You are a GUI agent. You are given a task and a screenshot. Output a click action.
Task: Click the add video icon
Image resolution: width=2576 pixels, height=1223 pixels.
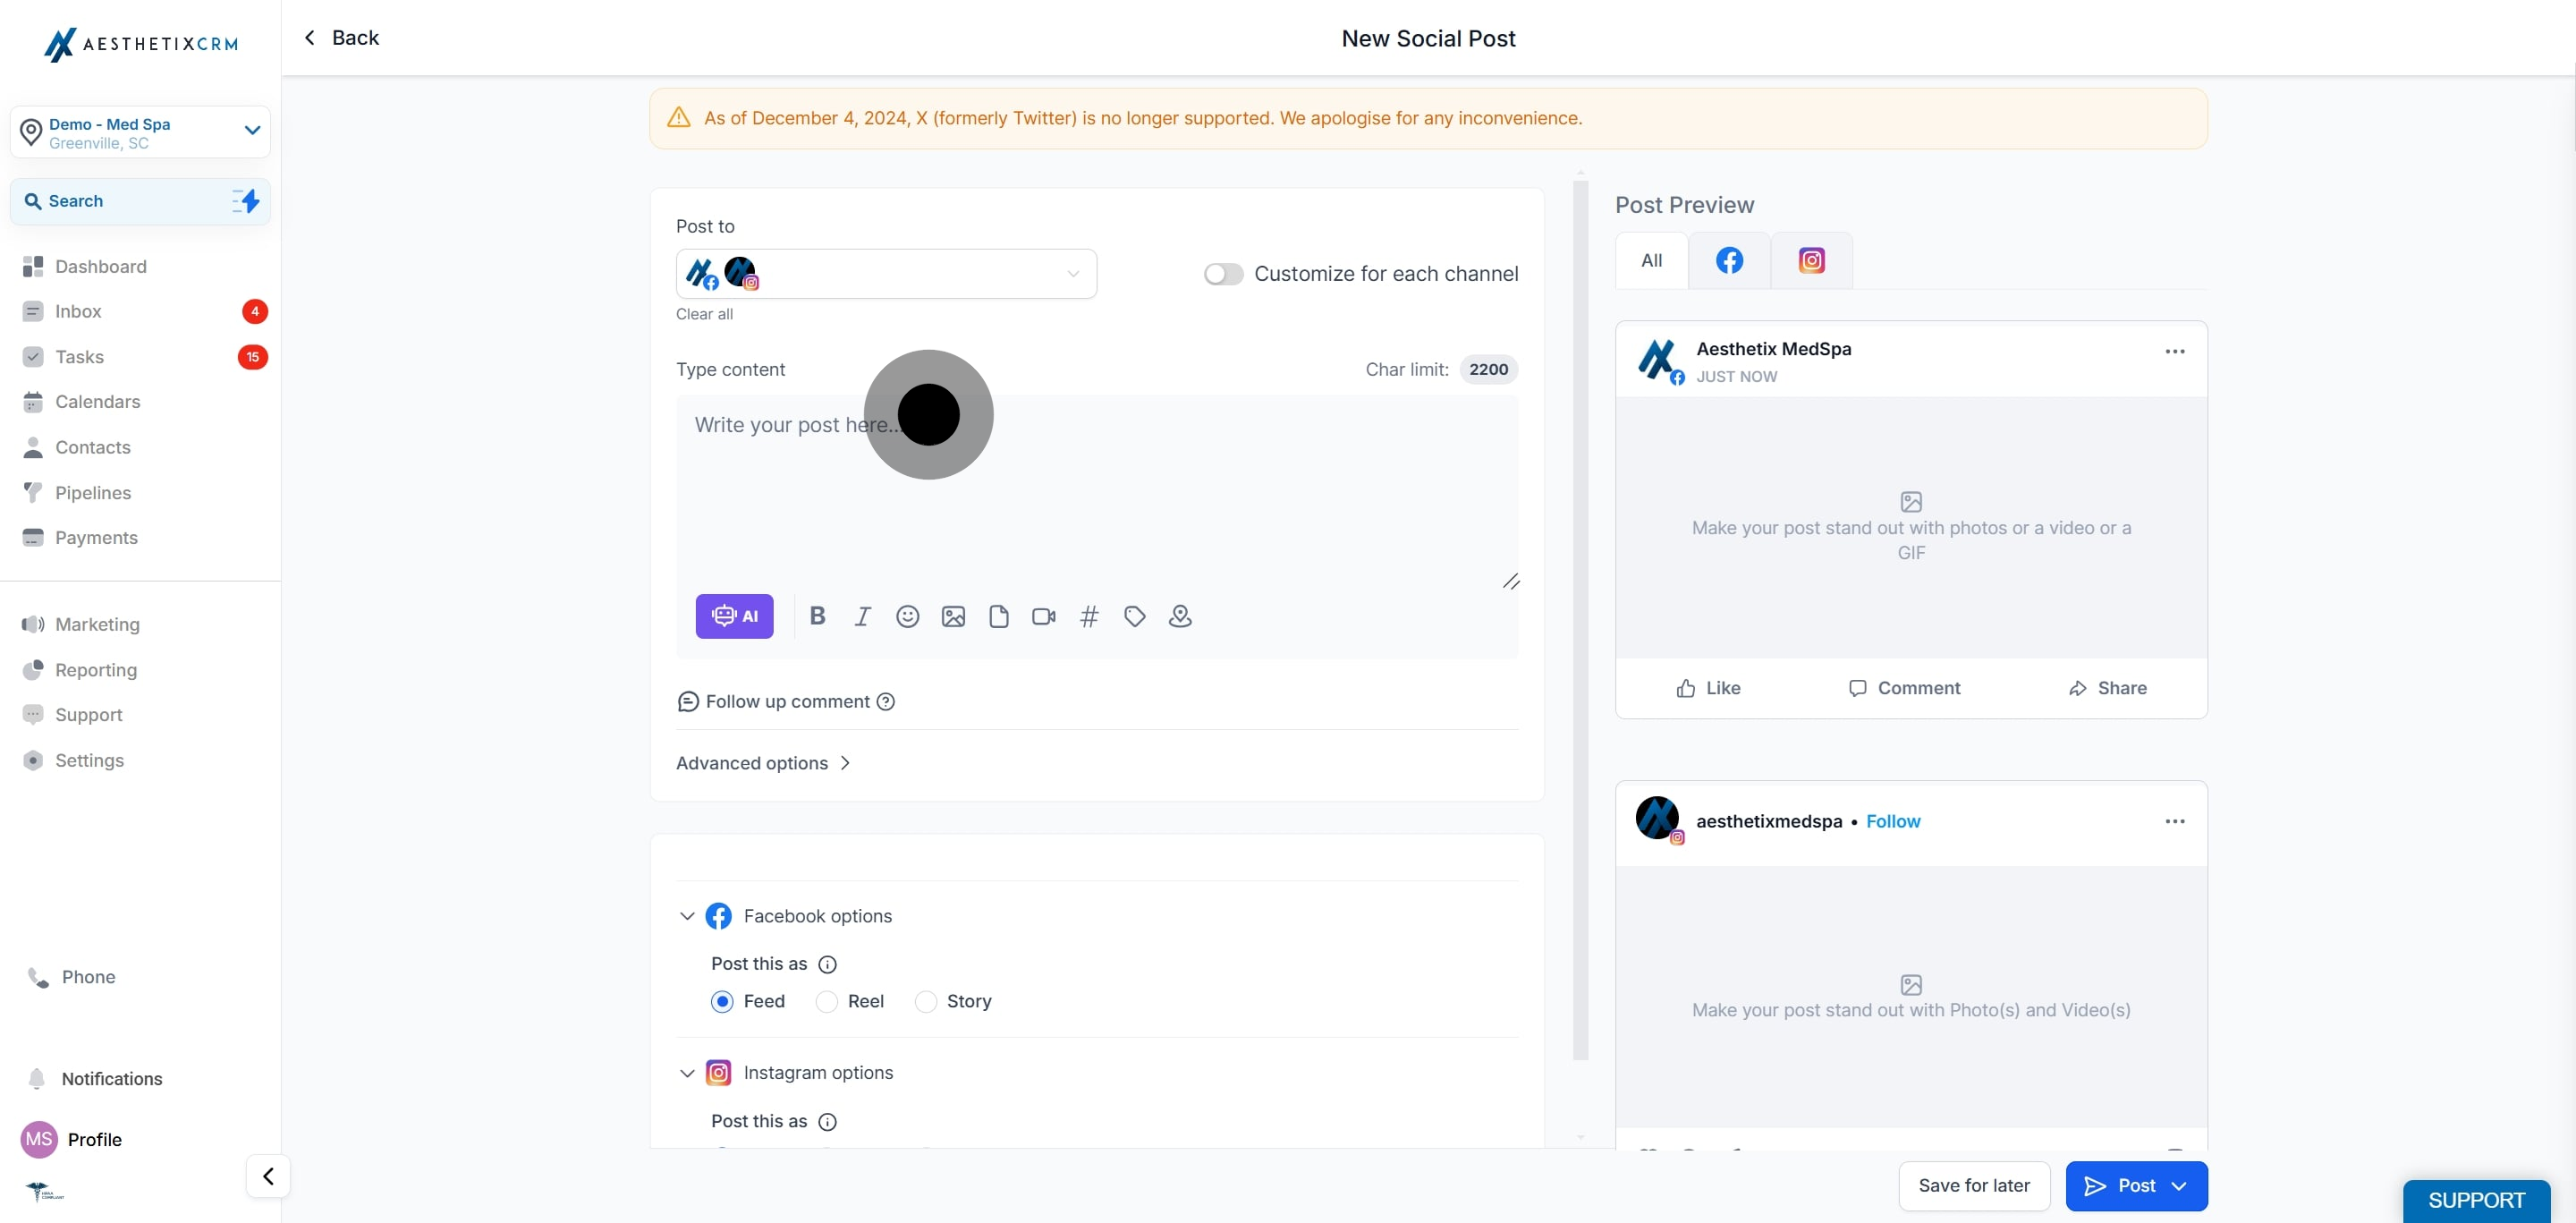click(x=1043, y=616)
